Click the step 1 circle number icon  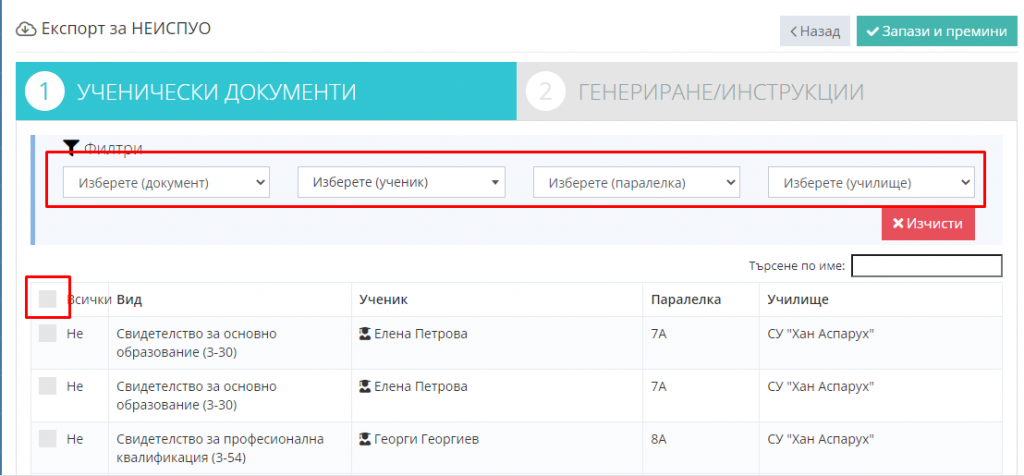(44, 92)
